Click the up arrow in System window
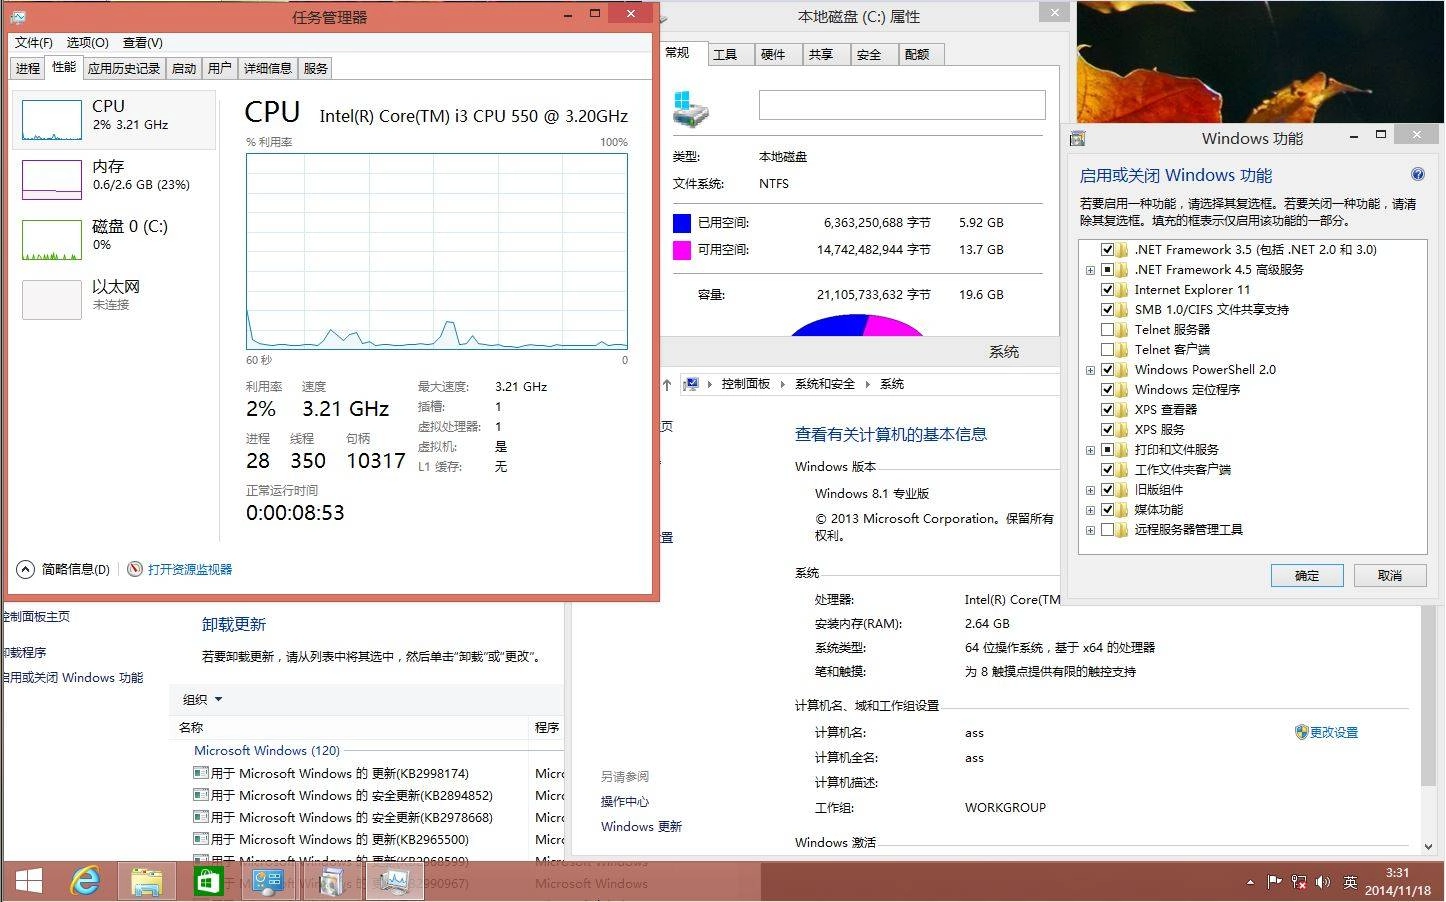Image resolution: width=1446 pixels, height=902 pixels. pos(667,384)
